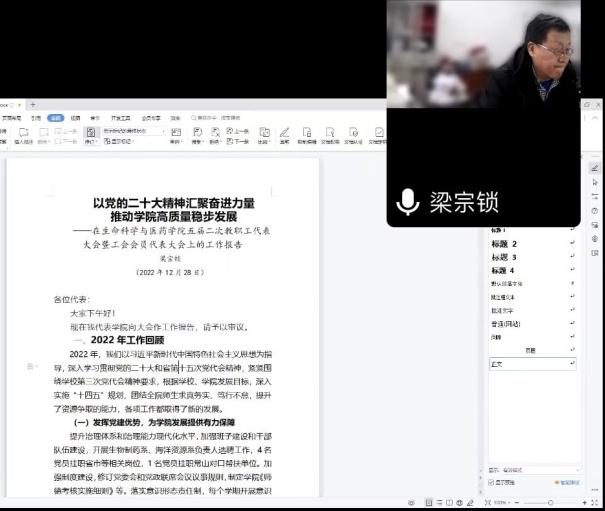Select the 画笔 pen tool icon
The width and height of the screenshot is (605, 511).
[285, 136]
